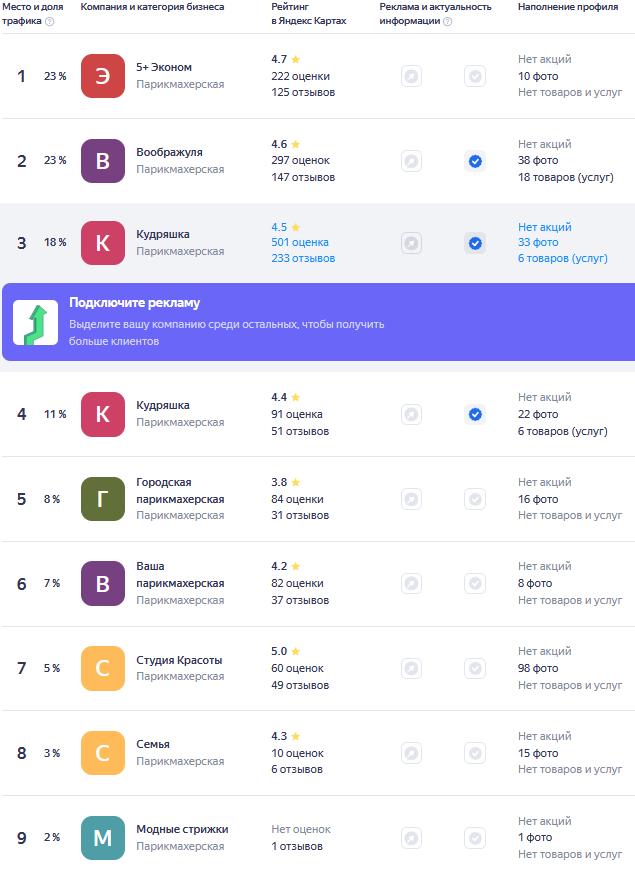This screenshot has height=870, width=635.
Task: Click the advertising icon in Кудряшка 11 % row
Action: (x=411, y=414)
